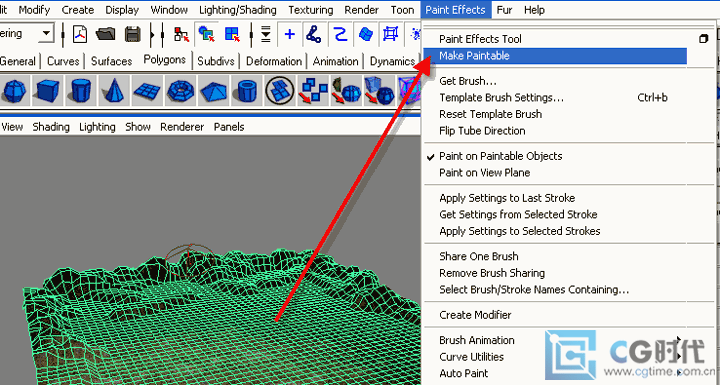Screen dimensions: 720x385
Task: Click the cube-to-smooth-sphere shelf icon
Action: 379,91
